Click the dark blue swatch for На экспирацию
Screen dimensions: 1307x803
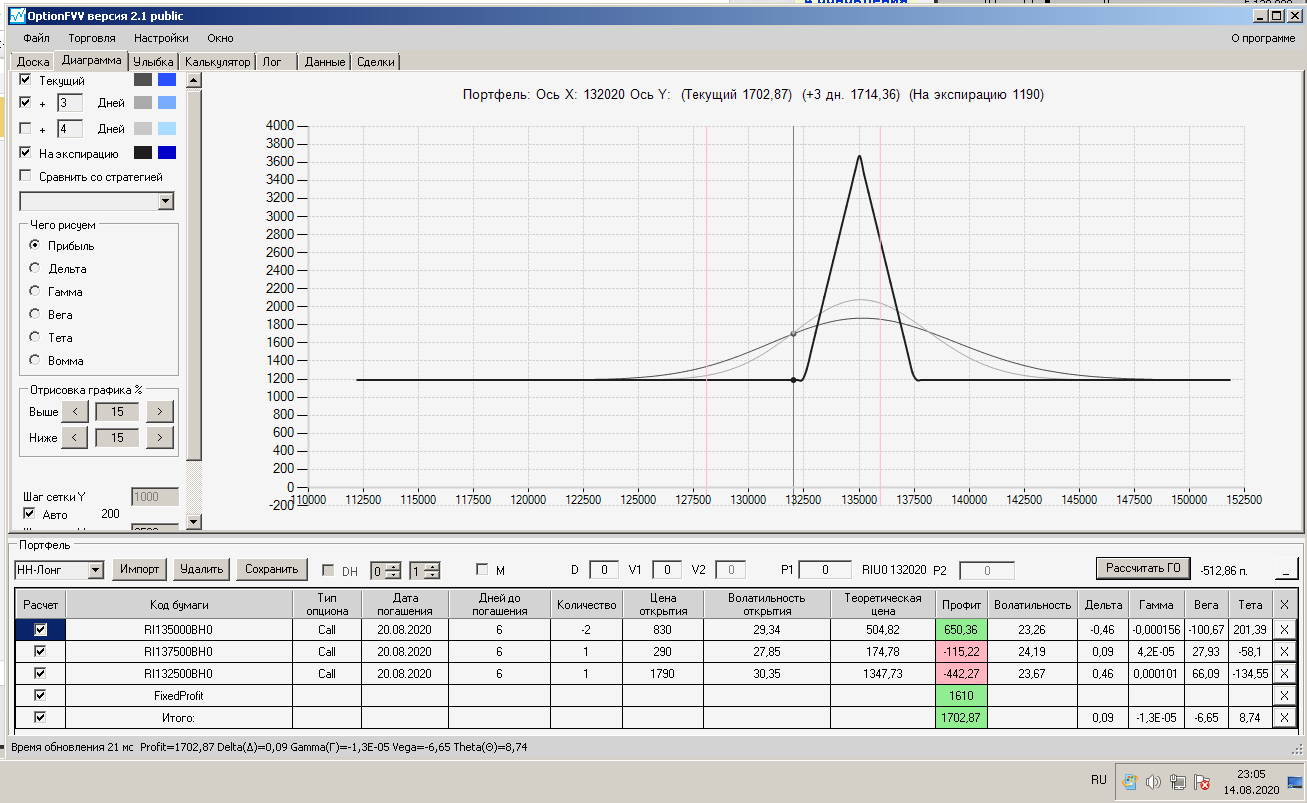coord(167,153)
